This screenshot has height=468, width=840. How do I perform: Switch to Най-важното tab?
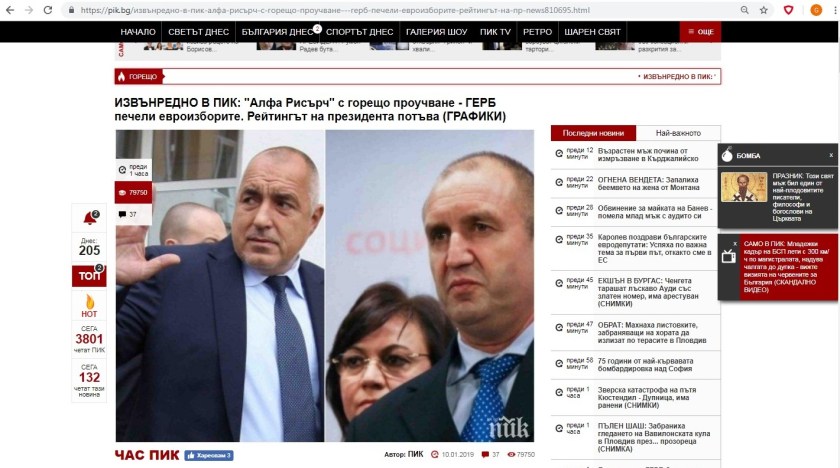point(678,133)
